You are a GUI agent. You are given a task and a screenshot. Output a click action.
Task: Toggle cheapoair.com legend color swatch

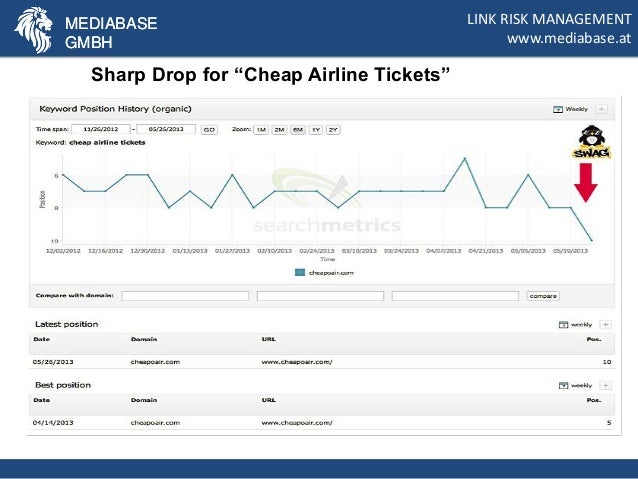(300, 273)
